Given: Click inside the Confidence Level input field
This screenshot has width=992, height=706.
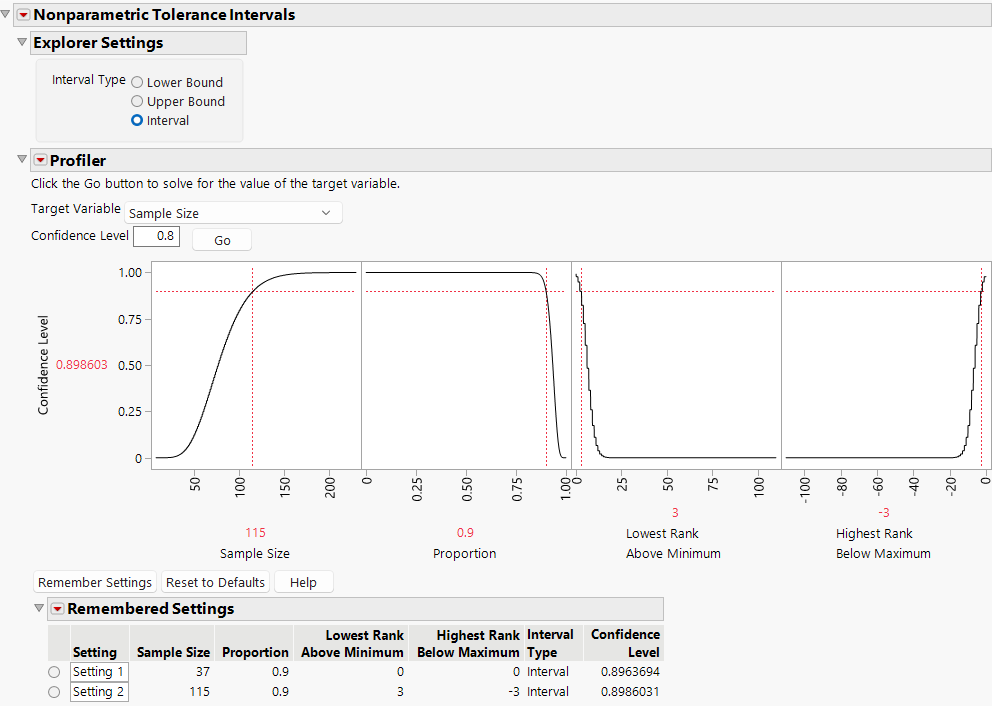Looking at the screenshot, I should [156, 236].
